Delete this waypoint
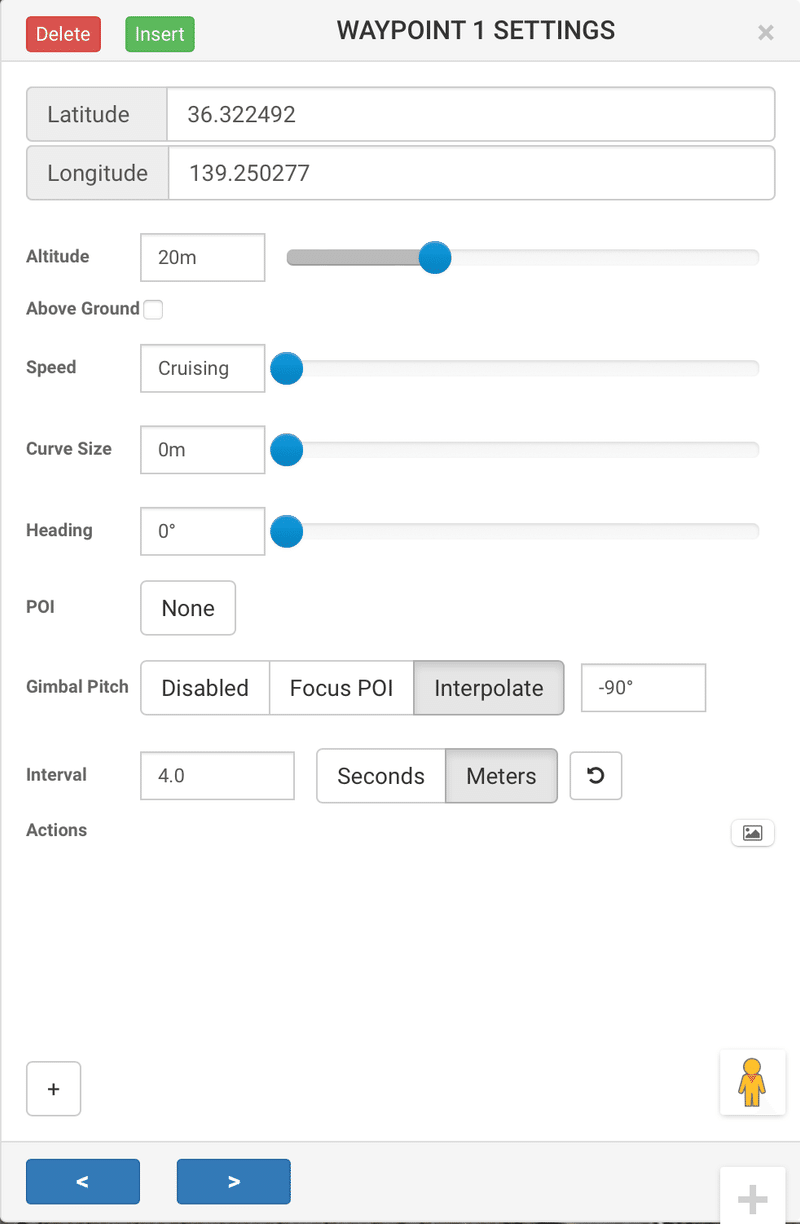 [63, 34]
